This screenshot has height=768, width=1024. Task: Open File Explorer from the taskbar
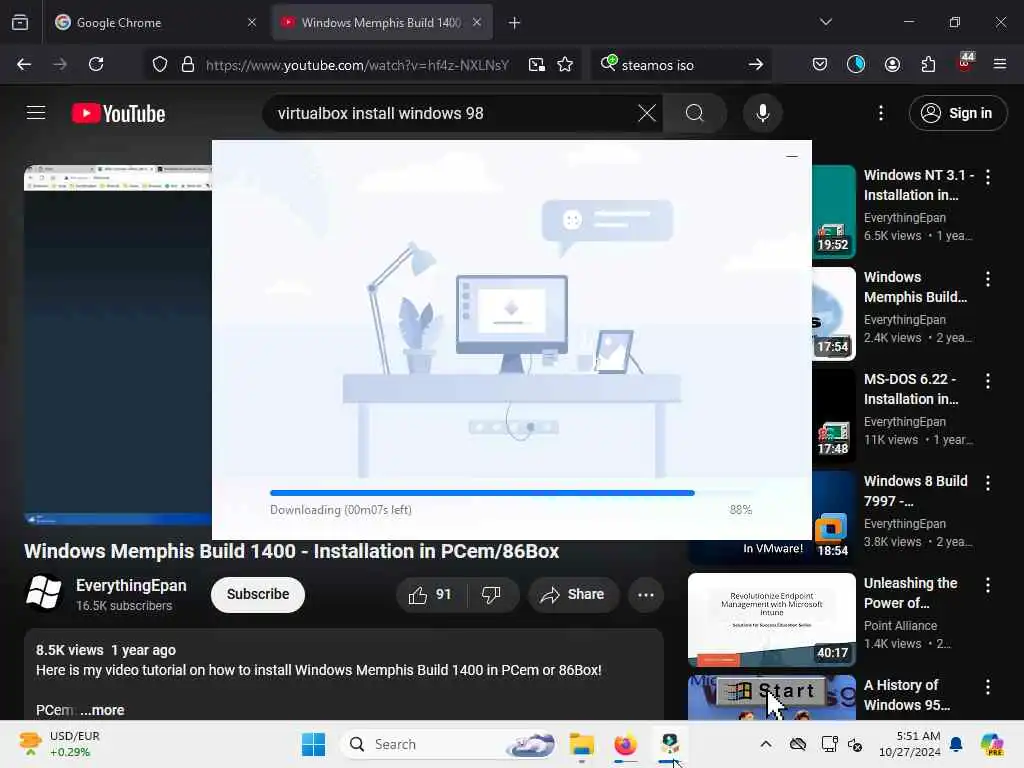coord(581,744)
